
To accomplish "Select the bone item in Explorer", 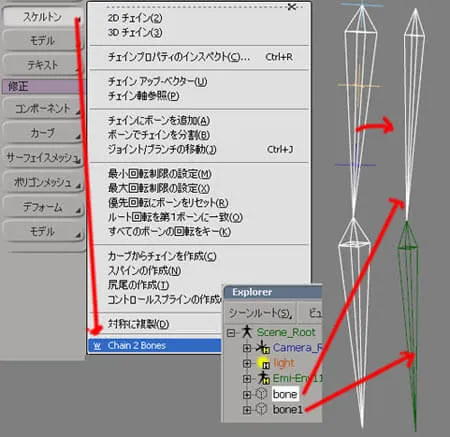I will point(285,394).
